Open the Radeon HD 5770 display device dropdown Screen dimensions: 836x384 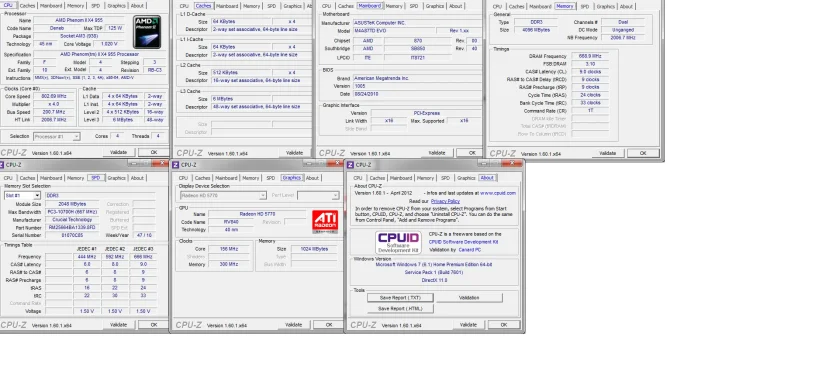tap(222, 196)
